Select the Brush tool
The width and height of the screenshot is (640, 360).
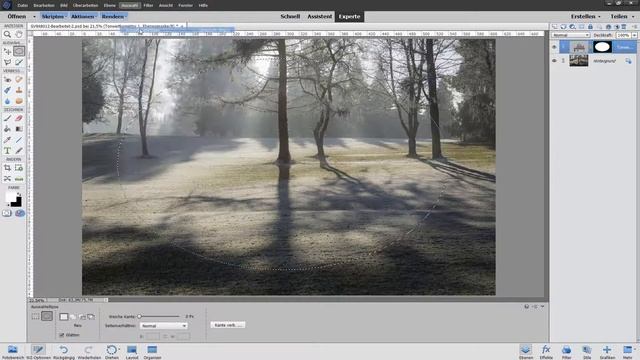pos(7,118)
